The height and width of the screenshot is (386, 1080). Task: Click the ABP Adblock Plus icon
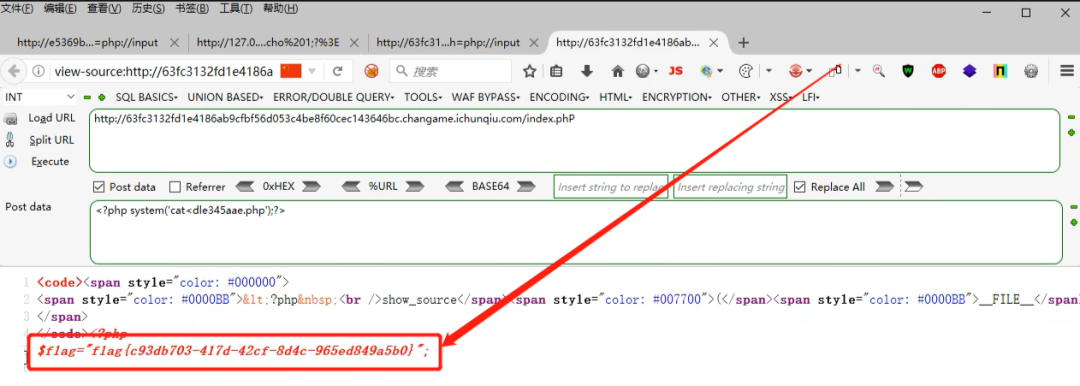point(938,70)
